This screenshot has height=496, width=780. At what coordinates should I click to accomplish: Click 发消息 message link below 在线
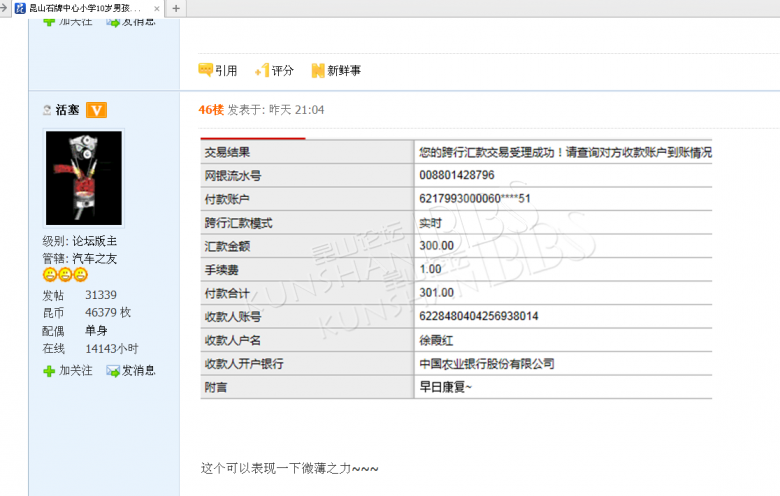[x=139, y=371]
